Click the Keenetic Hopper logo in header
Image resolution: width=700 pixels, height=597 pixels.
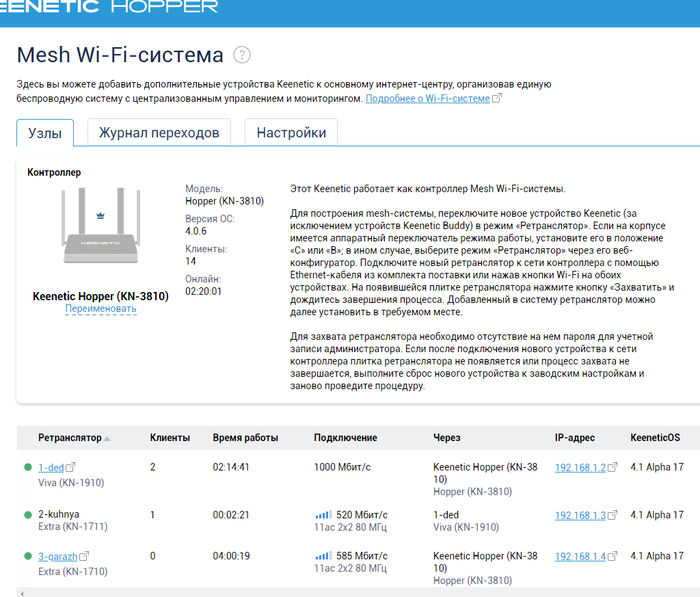point(109,7)
